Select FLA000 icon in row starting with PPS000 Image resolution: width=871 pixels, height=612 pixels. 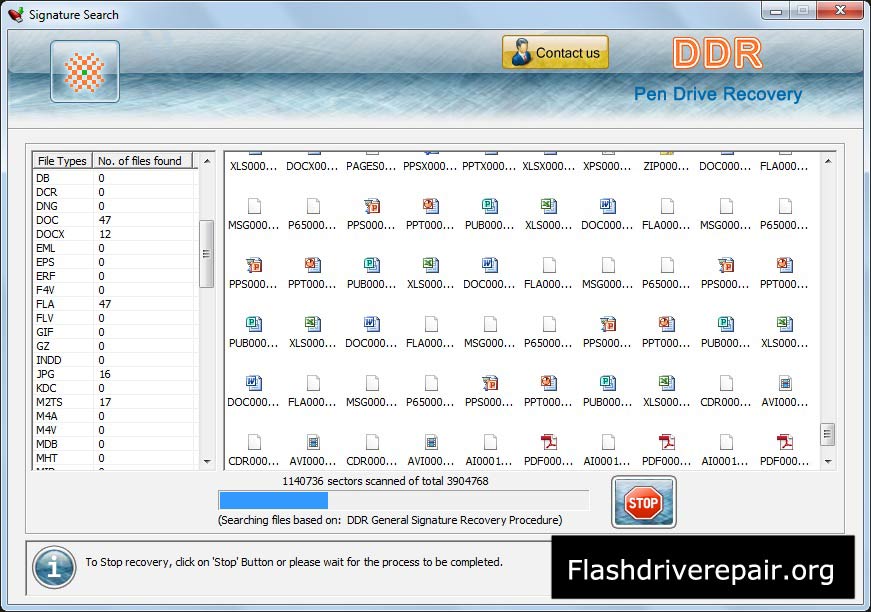tap(549, 265)
